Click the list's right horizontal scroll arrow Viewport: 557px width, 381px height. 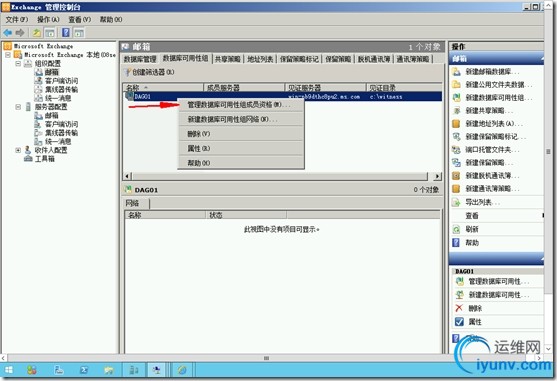pos(438,176)
